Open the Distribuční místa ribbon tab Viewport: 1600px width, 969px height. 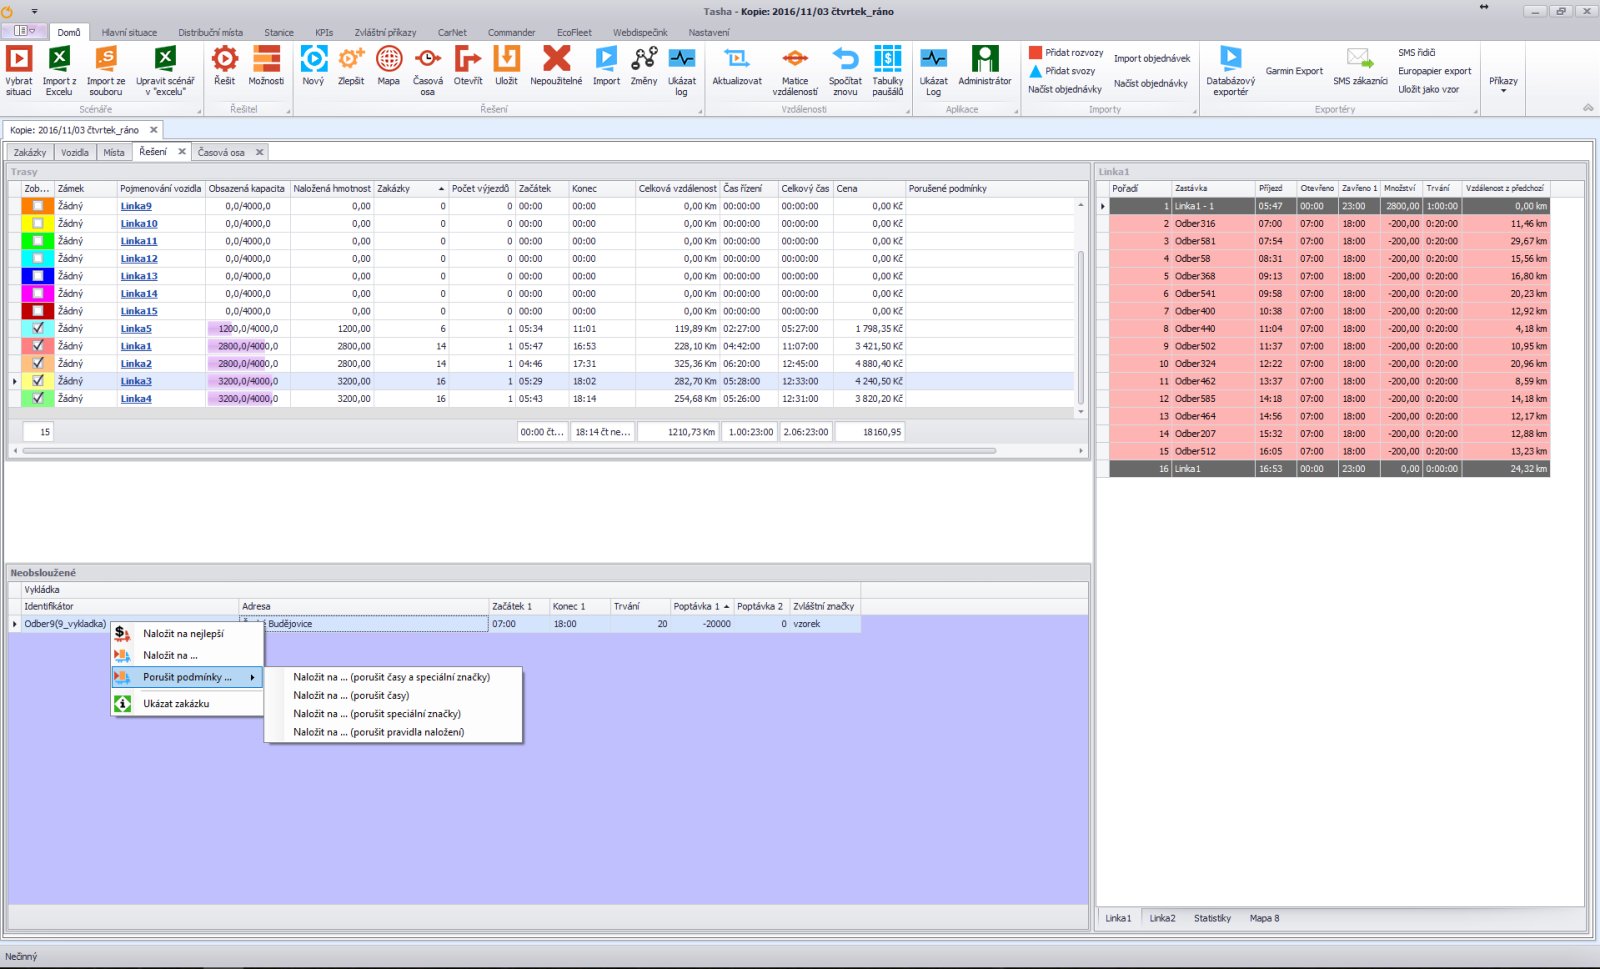tap(210, 32)
